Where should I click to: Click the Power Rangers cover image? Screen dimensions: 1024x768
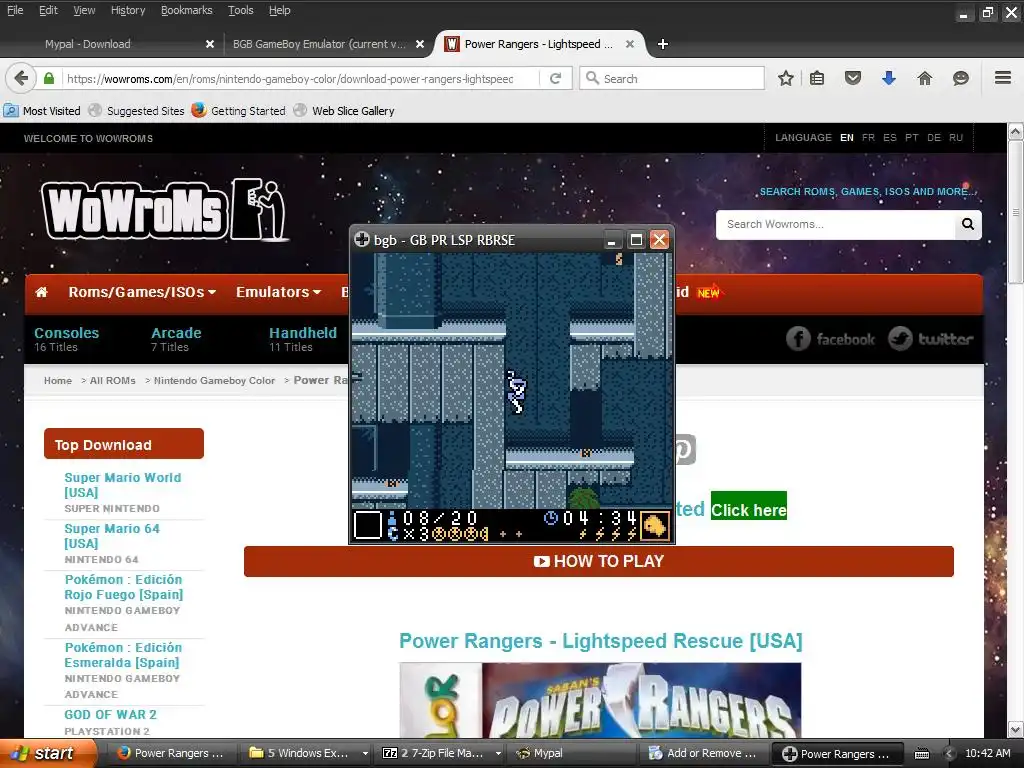[x=600, y=700]
